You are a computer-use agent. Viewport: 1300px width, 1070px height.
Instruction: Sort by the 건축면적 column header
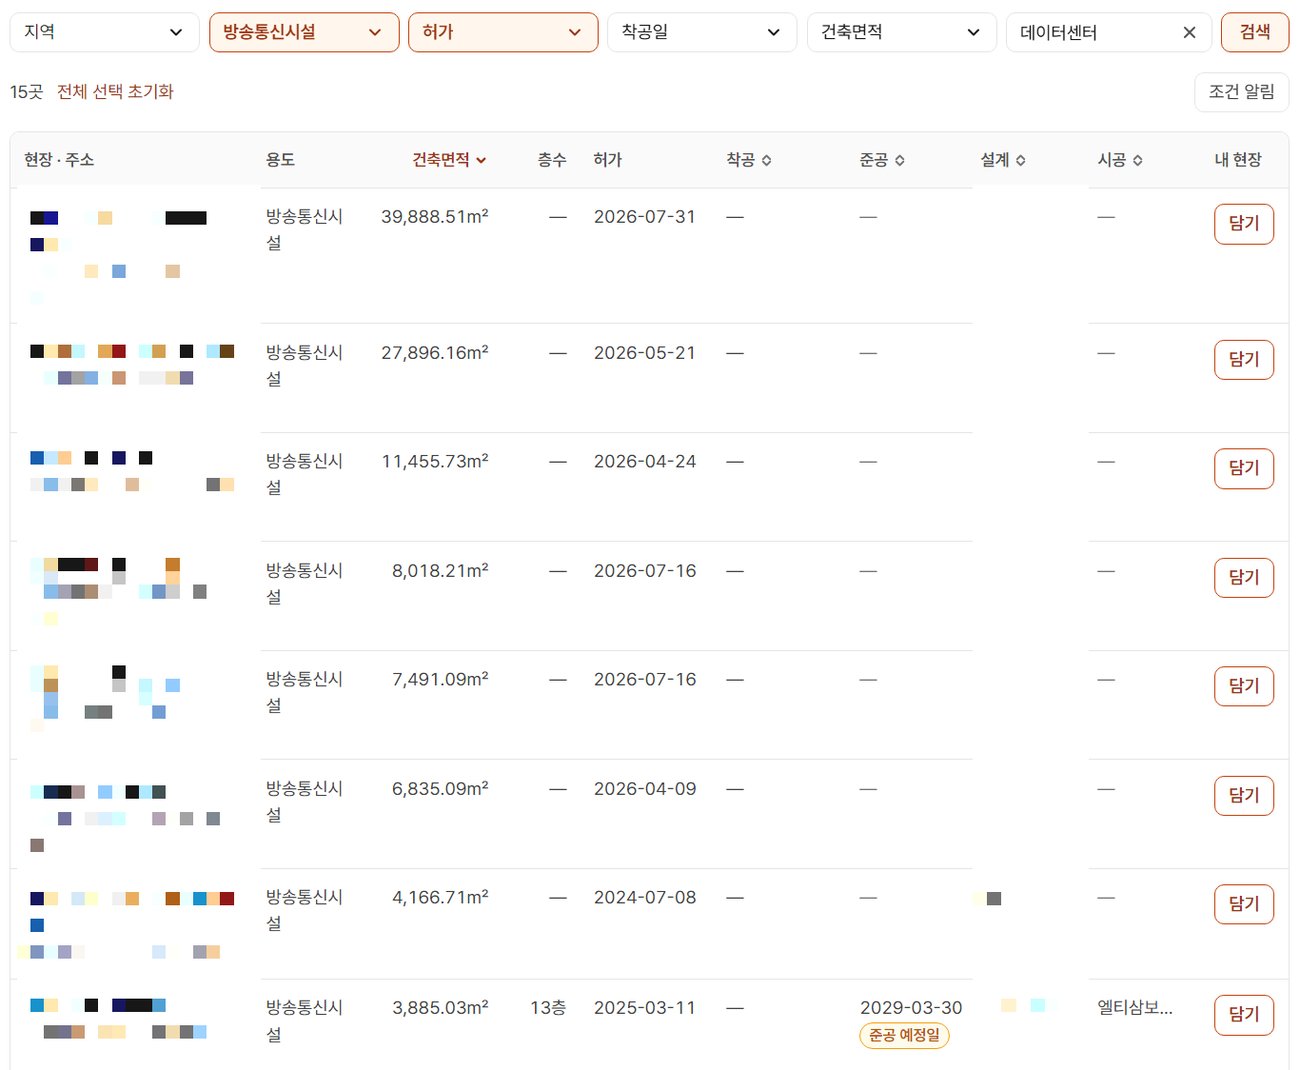pos(449,160)
